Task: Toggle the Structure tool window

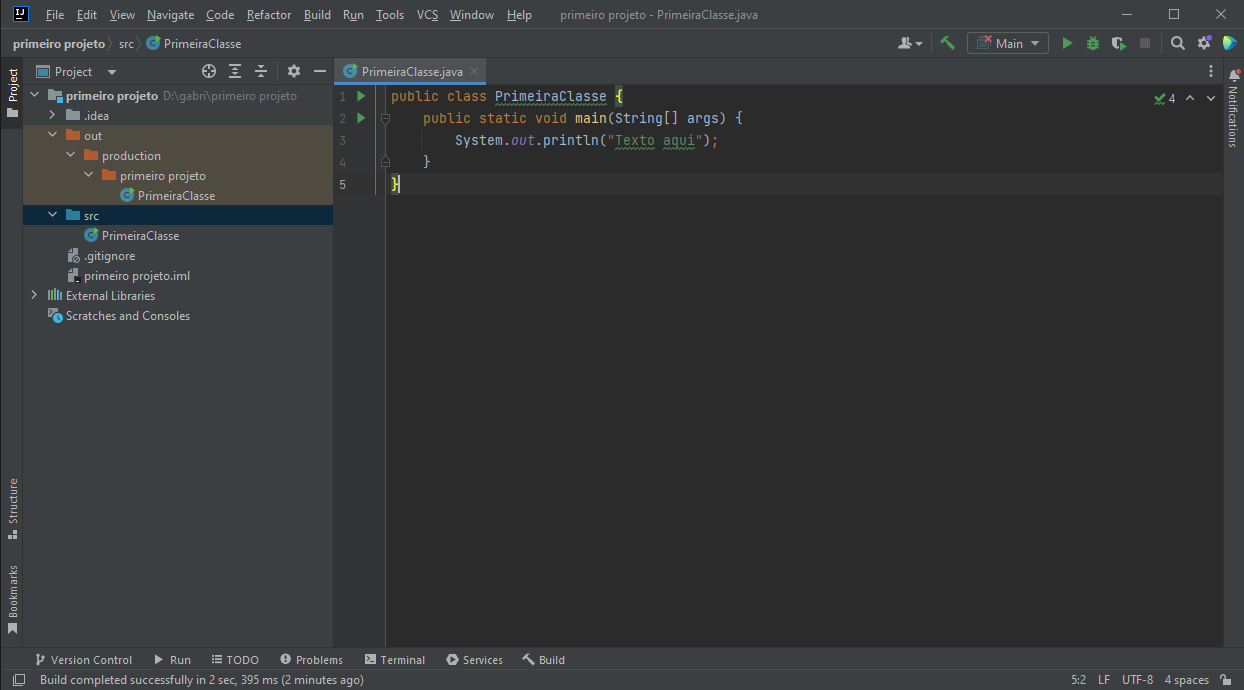Action: (x=12, y=509)
